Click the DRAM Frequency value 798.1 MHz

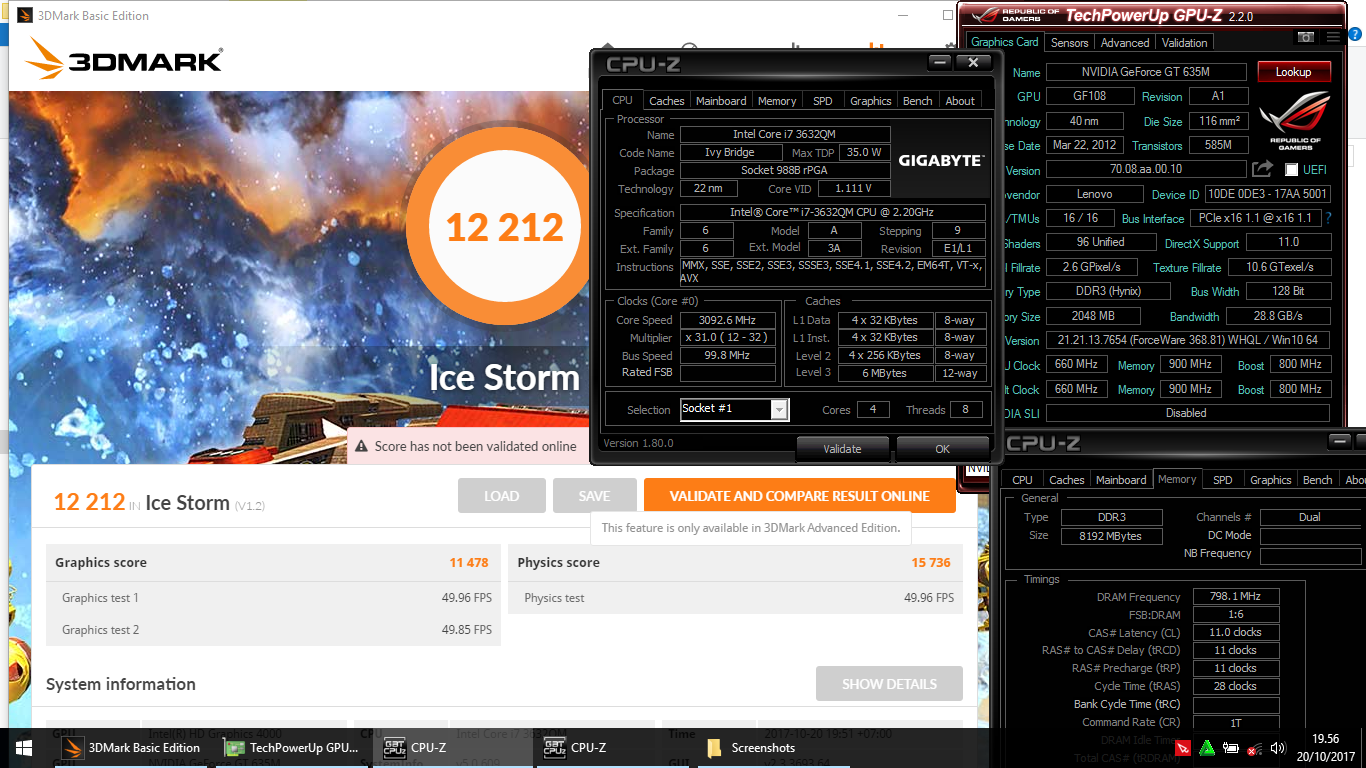(x=1234, y=596)
